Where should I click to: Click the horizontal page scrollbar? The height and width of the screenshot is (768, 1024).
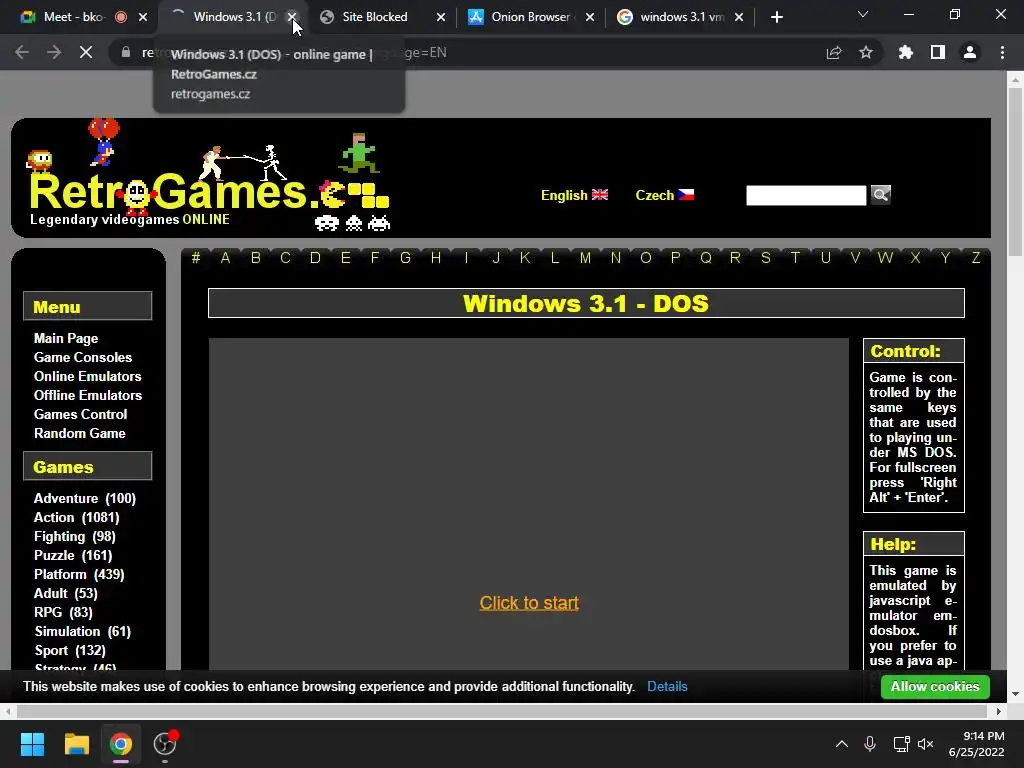tap(502, 711)
